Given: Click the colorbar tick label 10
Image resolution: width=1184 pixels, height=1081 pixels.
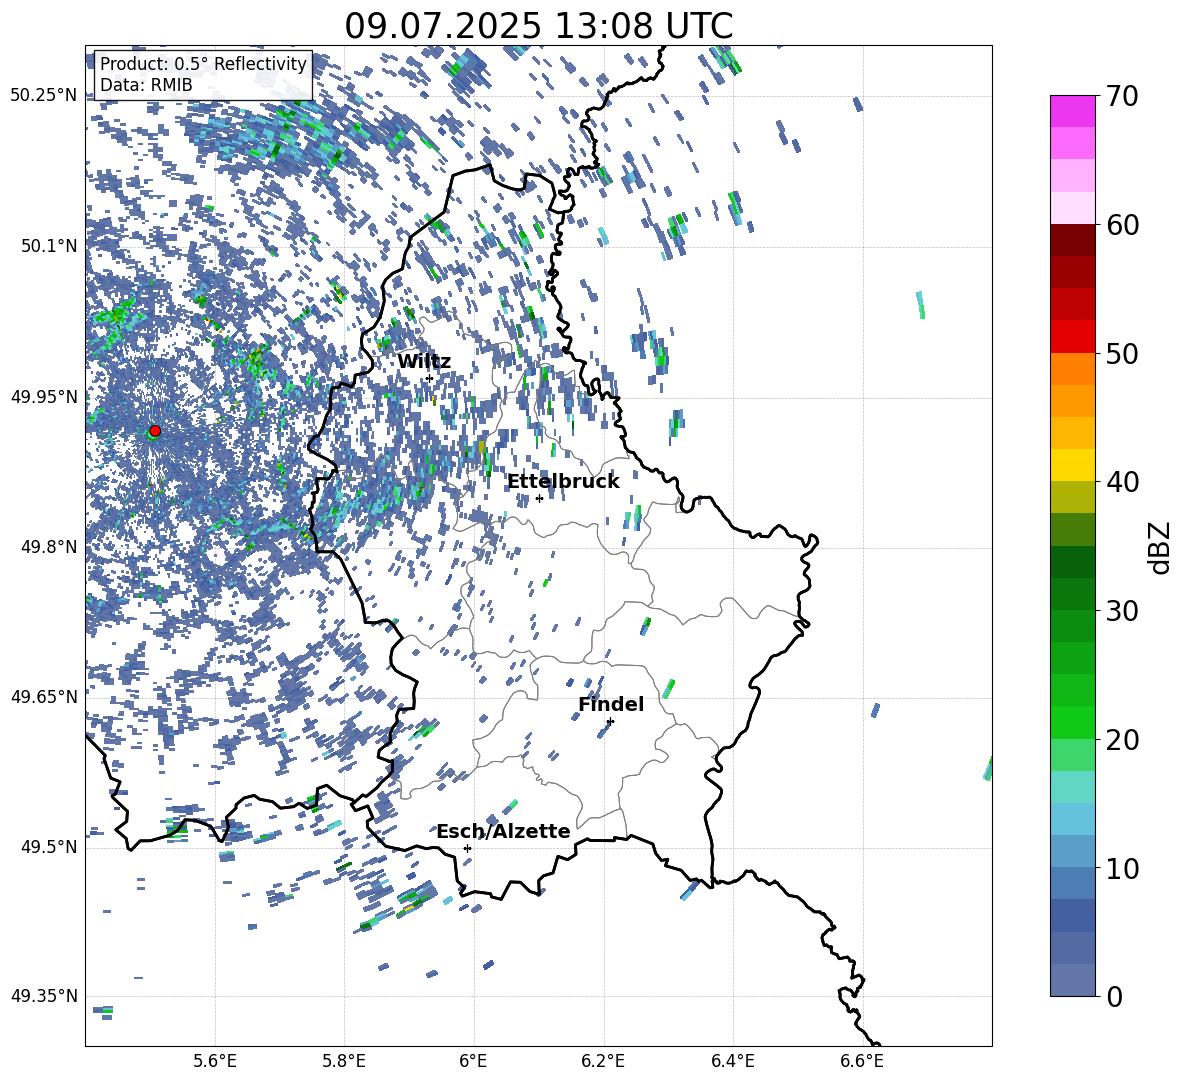Looking at the screenshot, I should (1123, 868).
